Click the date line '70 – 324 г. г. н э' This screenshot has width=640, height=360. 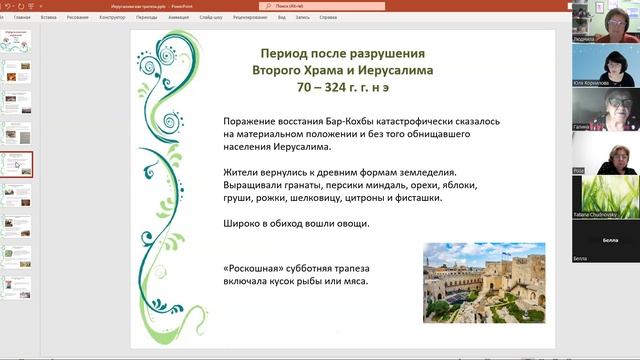(x=342, y=87)
